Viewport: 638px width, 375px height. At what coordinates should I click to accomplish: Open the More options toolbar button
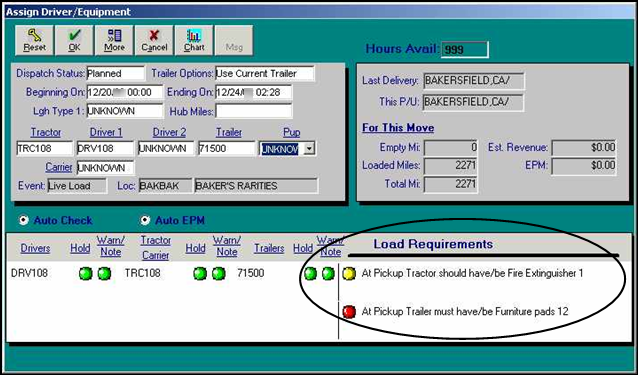[114, 40]
